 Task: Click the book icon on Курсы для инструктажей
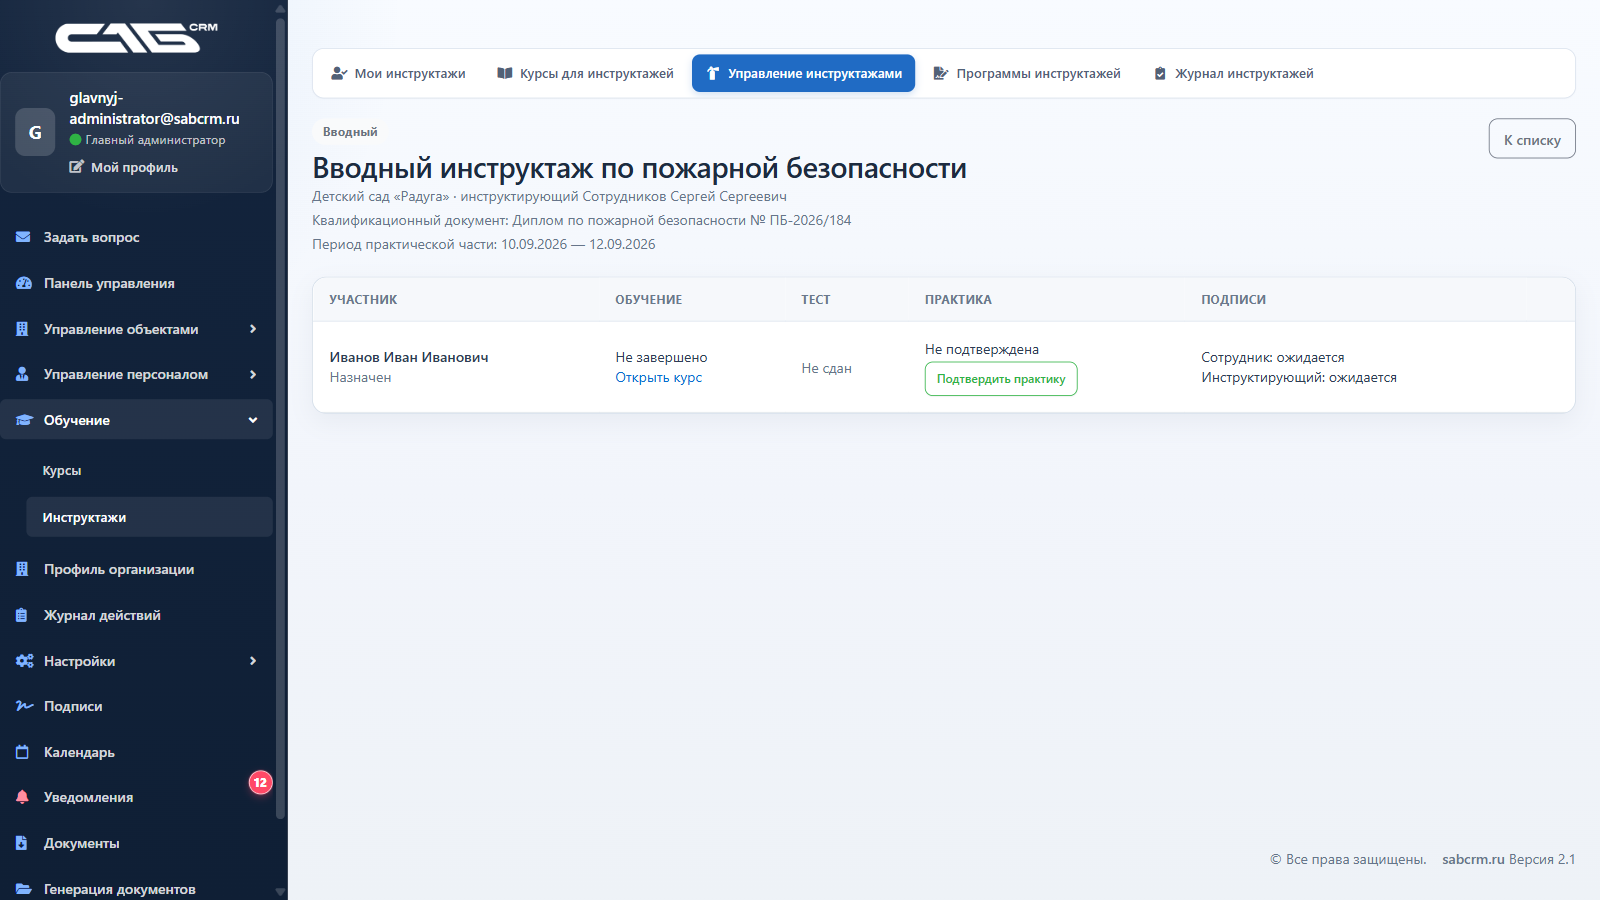[505, 73]
